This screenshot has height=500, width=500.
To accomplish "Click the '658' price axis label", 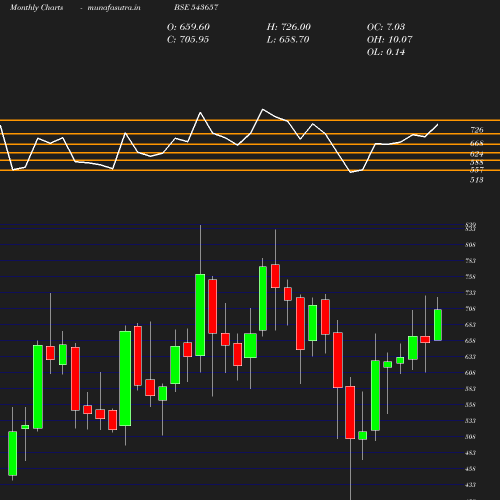I will coord(470,341).
